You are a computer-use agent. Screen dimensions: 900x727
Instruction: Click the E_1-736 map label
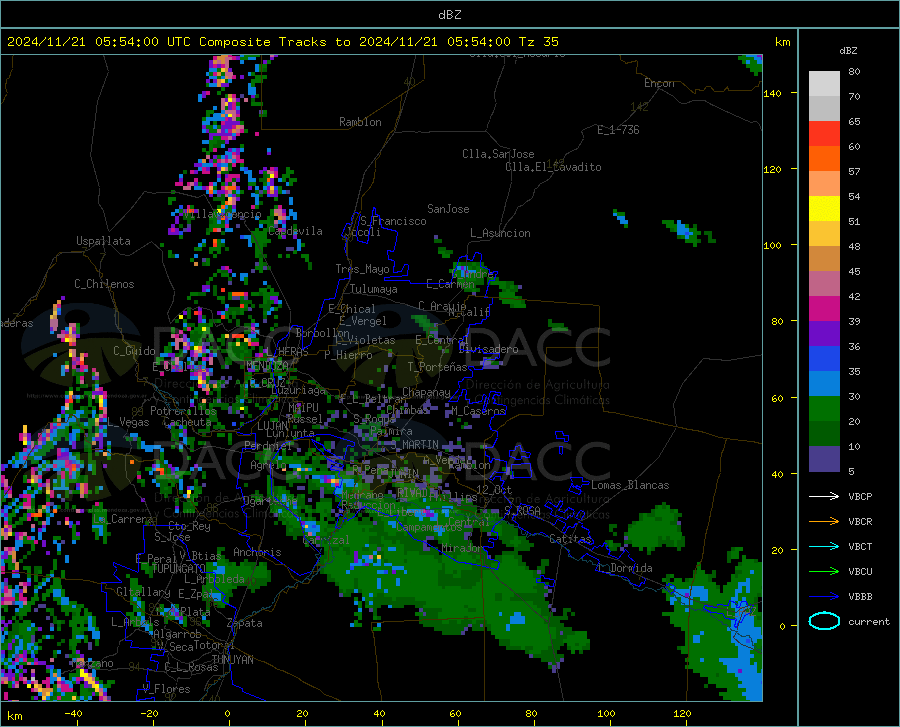(x=618, y=130)
